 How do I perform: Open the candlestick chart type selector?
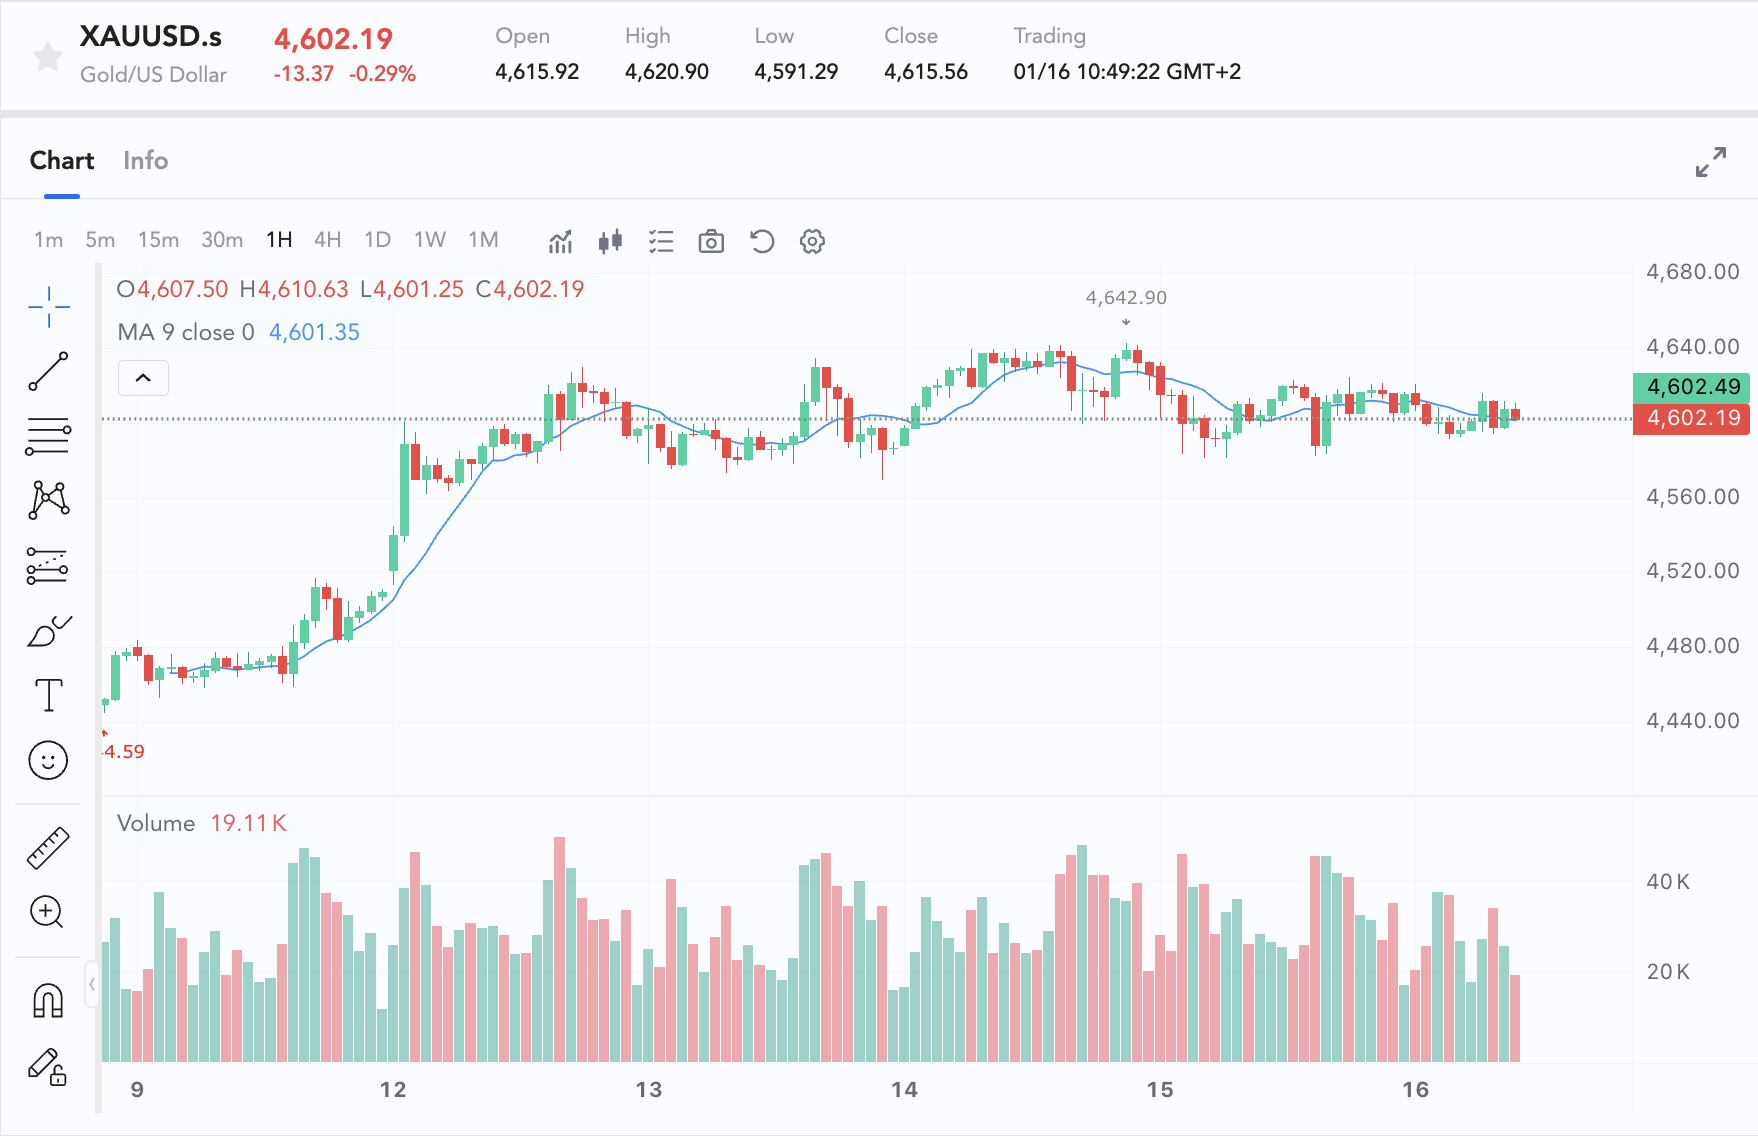click(x=610, y=241)
